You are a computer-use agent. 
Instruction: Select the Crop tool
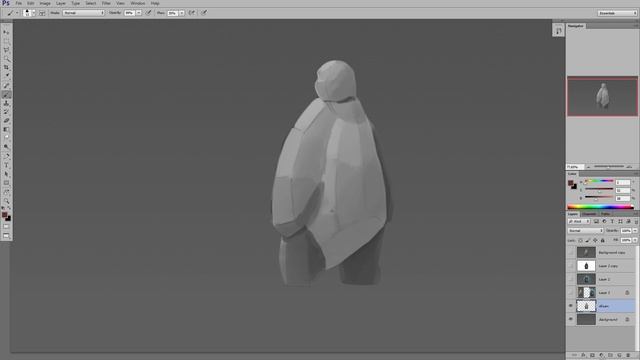(6, 67)
